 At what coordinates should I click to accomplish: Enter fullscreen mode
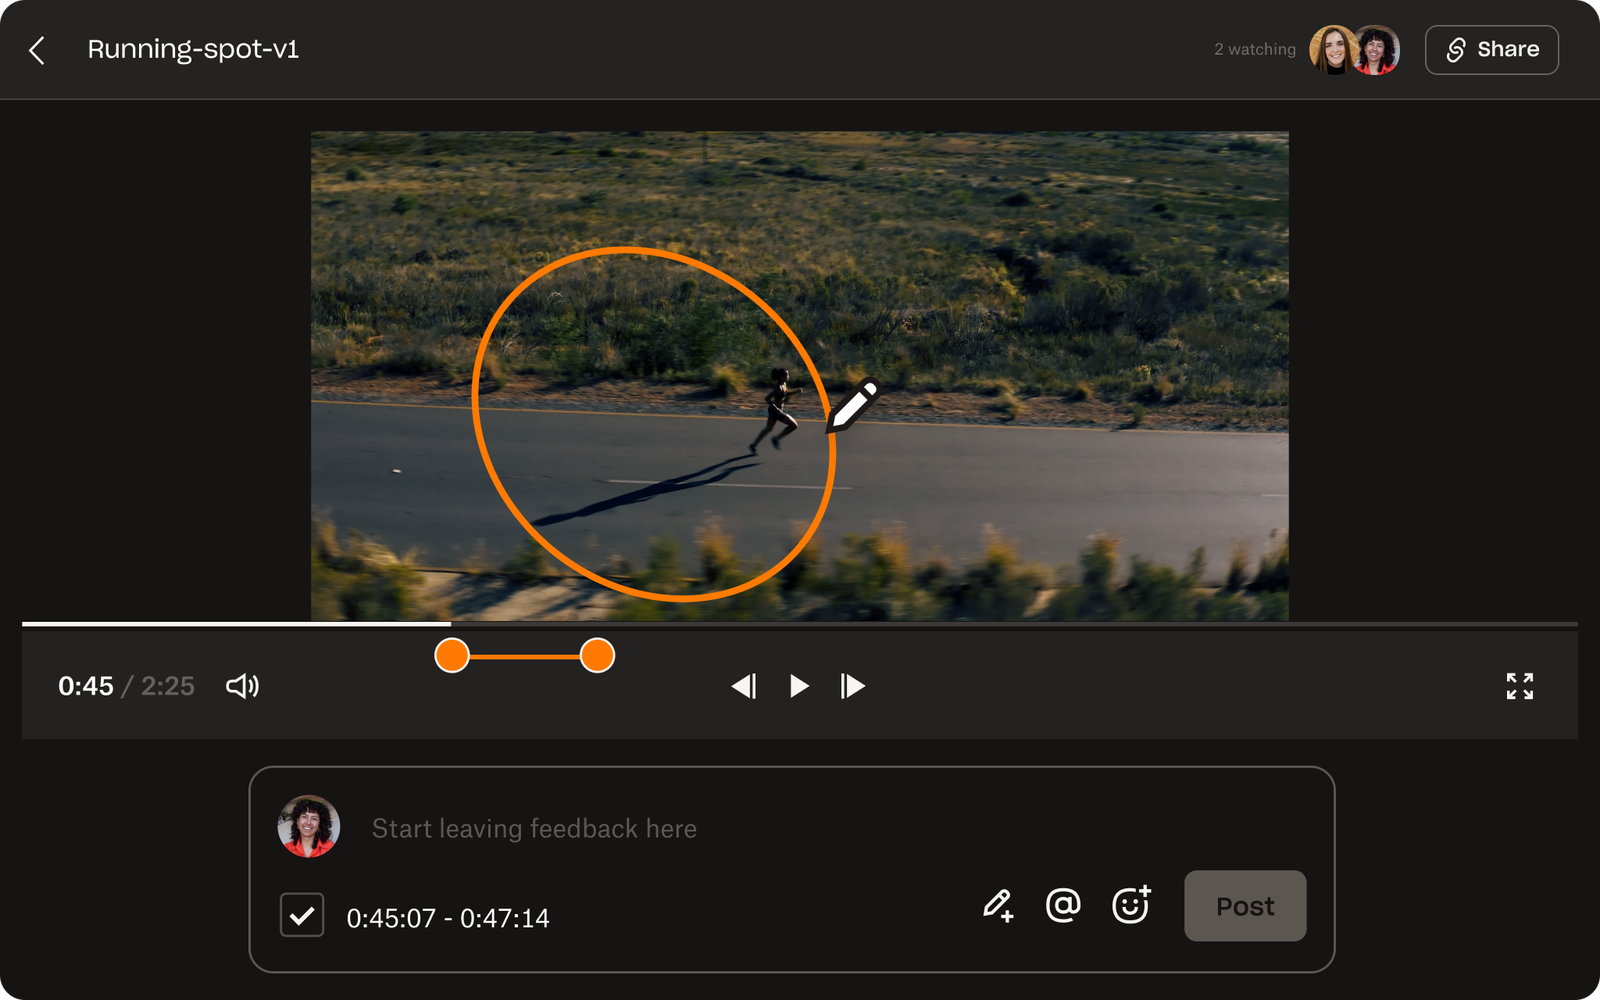(x=1520, y=687)
